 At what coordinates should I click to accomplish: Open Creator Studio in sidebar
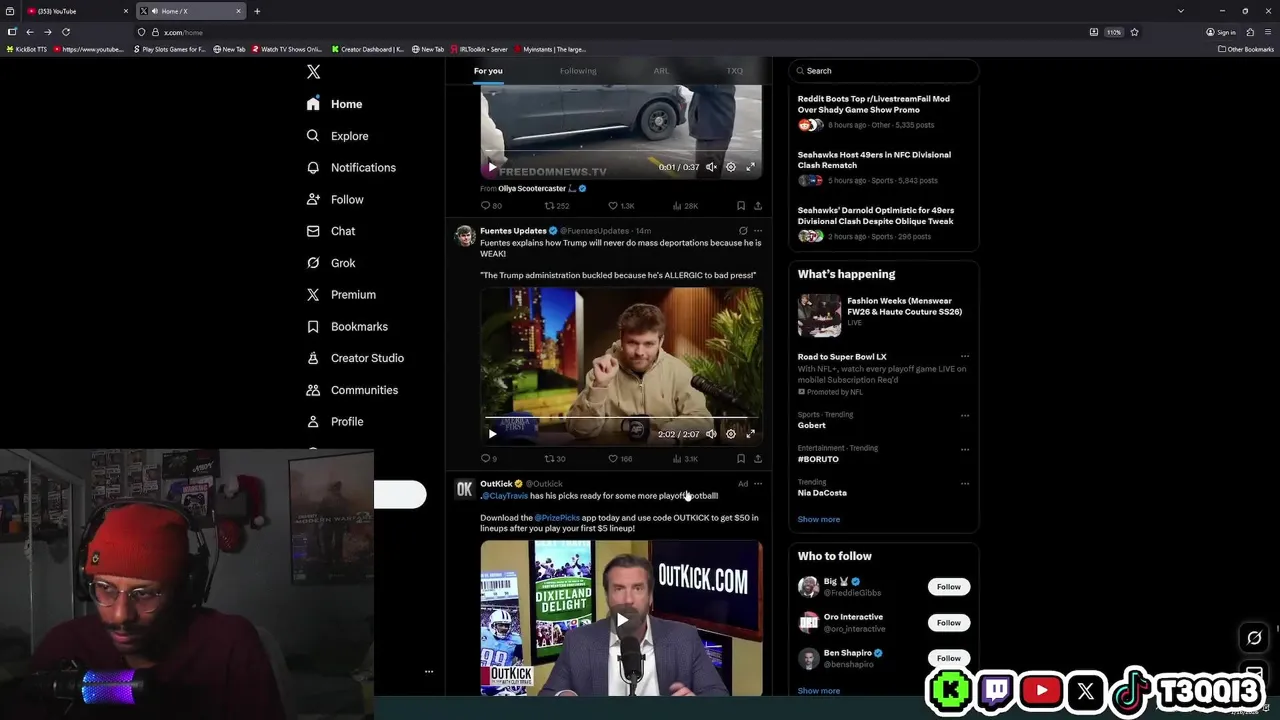pyautogui.click(x=355, y=358)
